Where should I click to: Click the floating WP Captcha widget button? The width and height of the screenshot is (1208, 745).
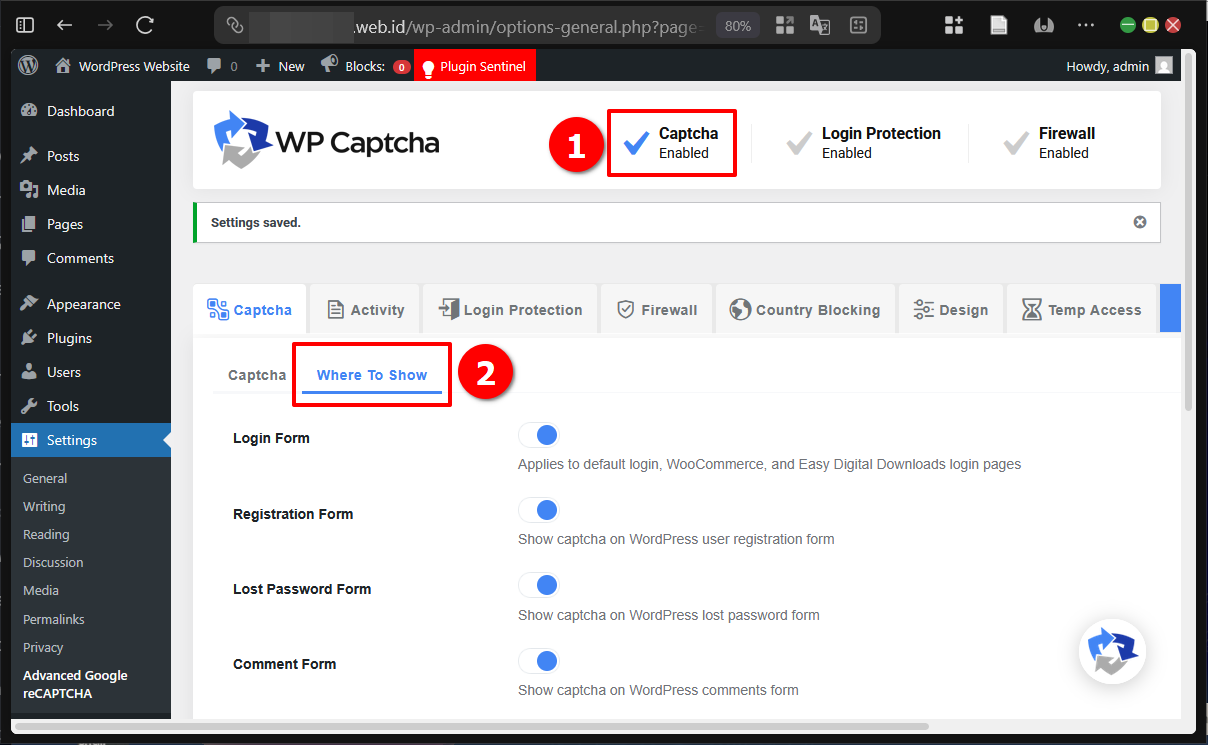pyautogui.click(x=1112, y=651)
